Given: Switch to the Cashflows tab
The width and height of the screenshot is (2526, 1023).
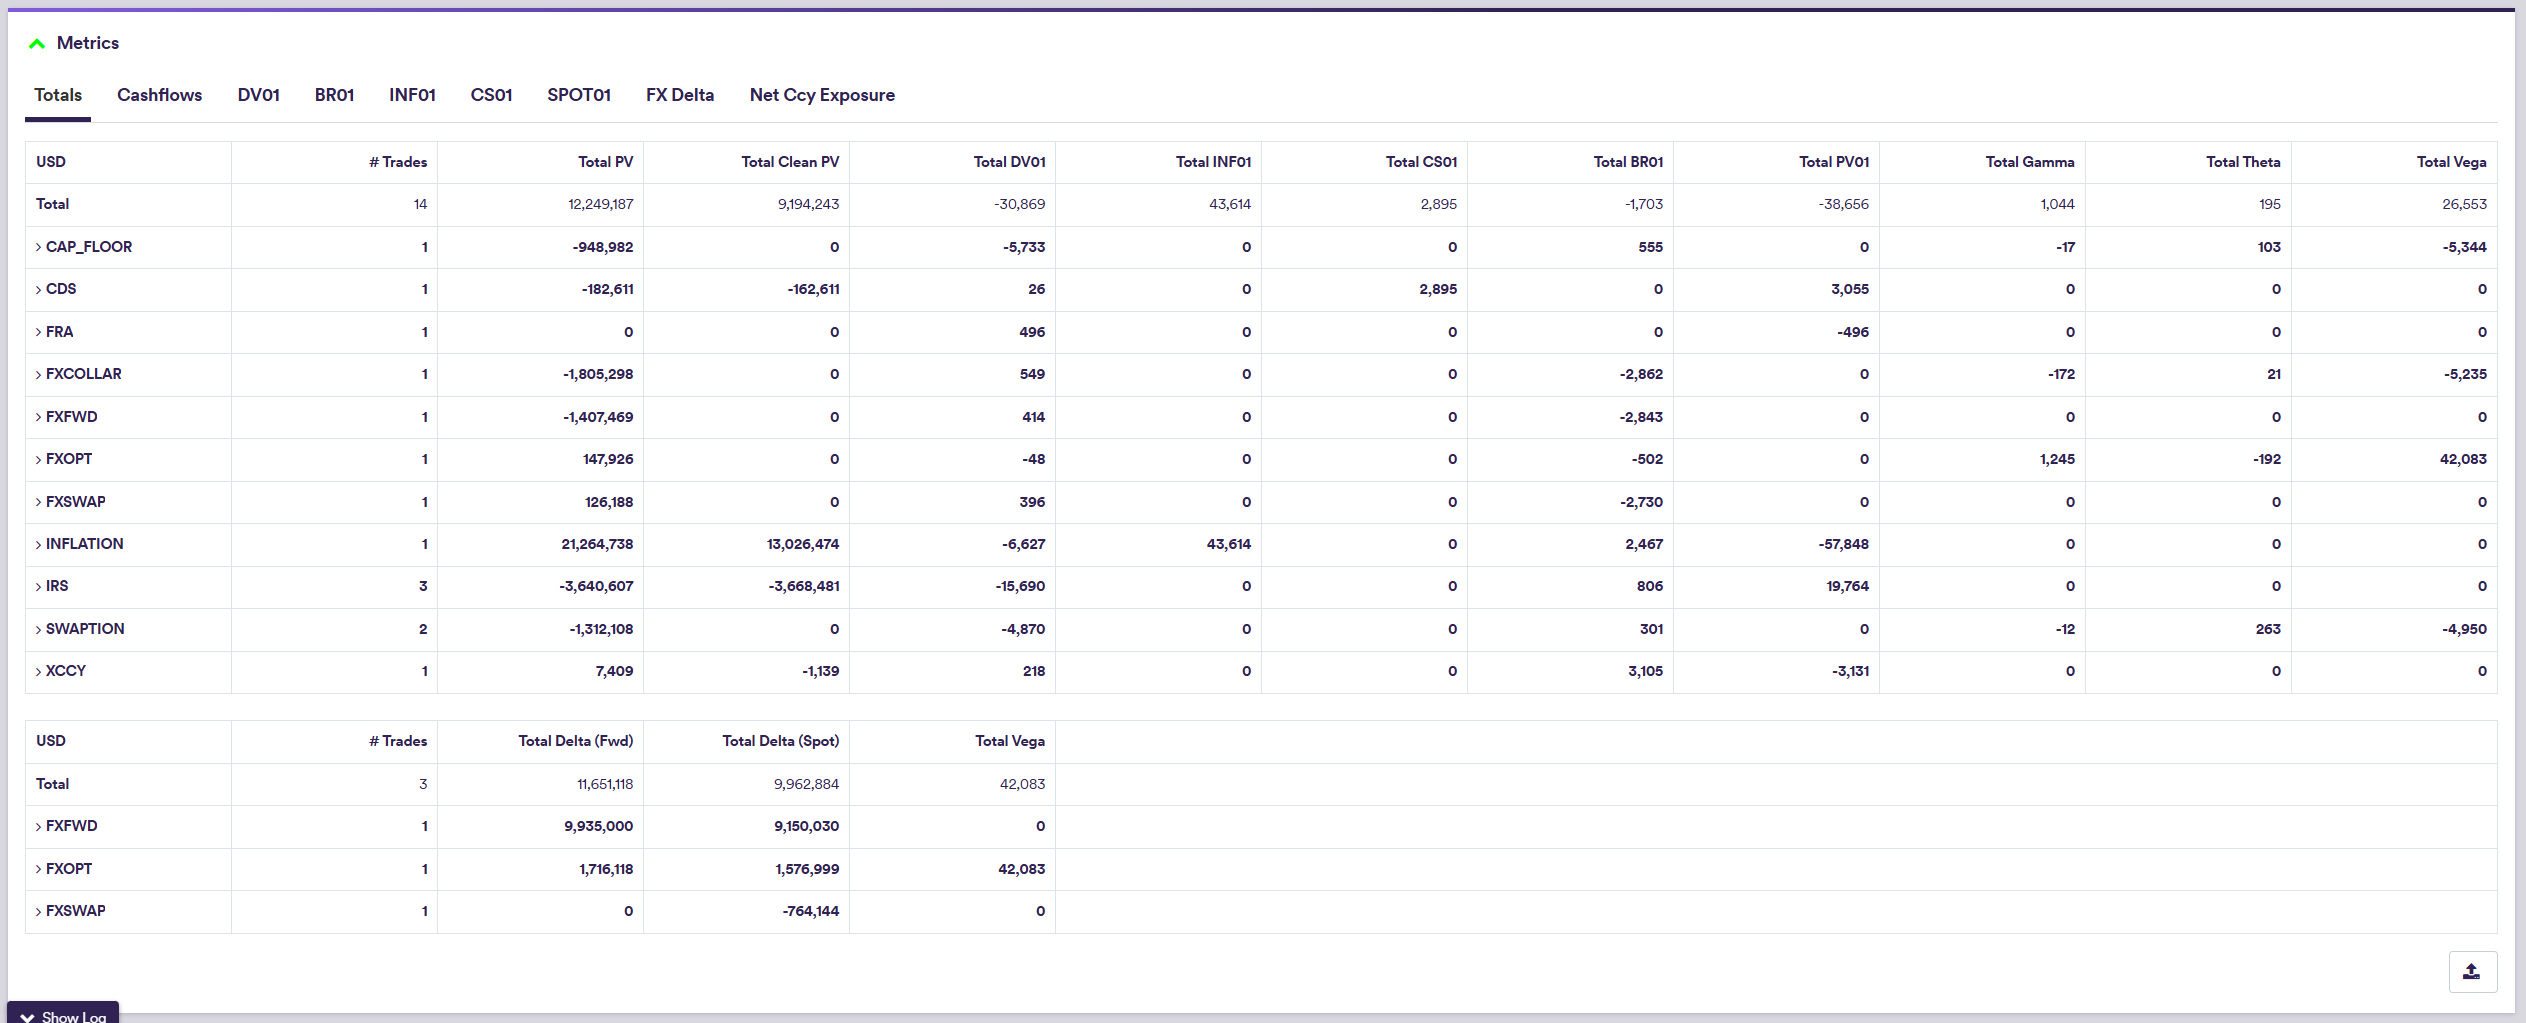Looking at the screenshot, I should pyautogui.click(x=159, y=95).
